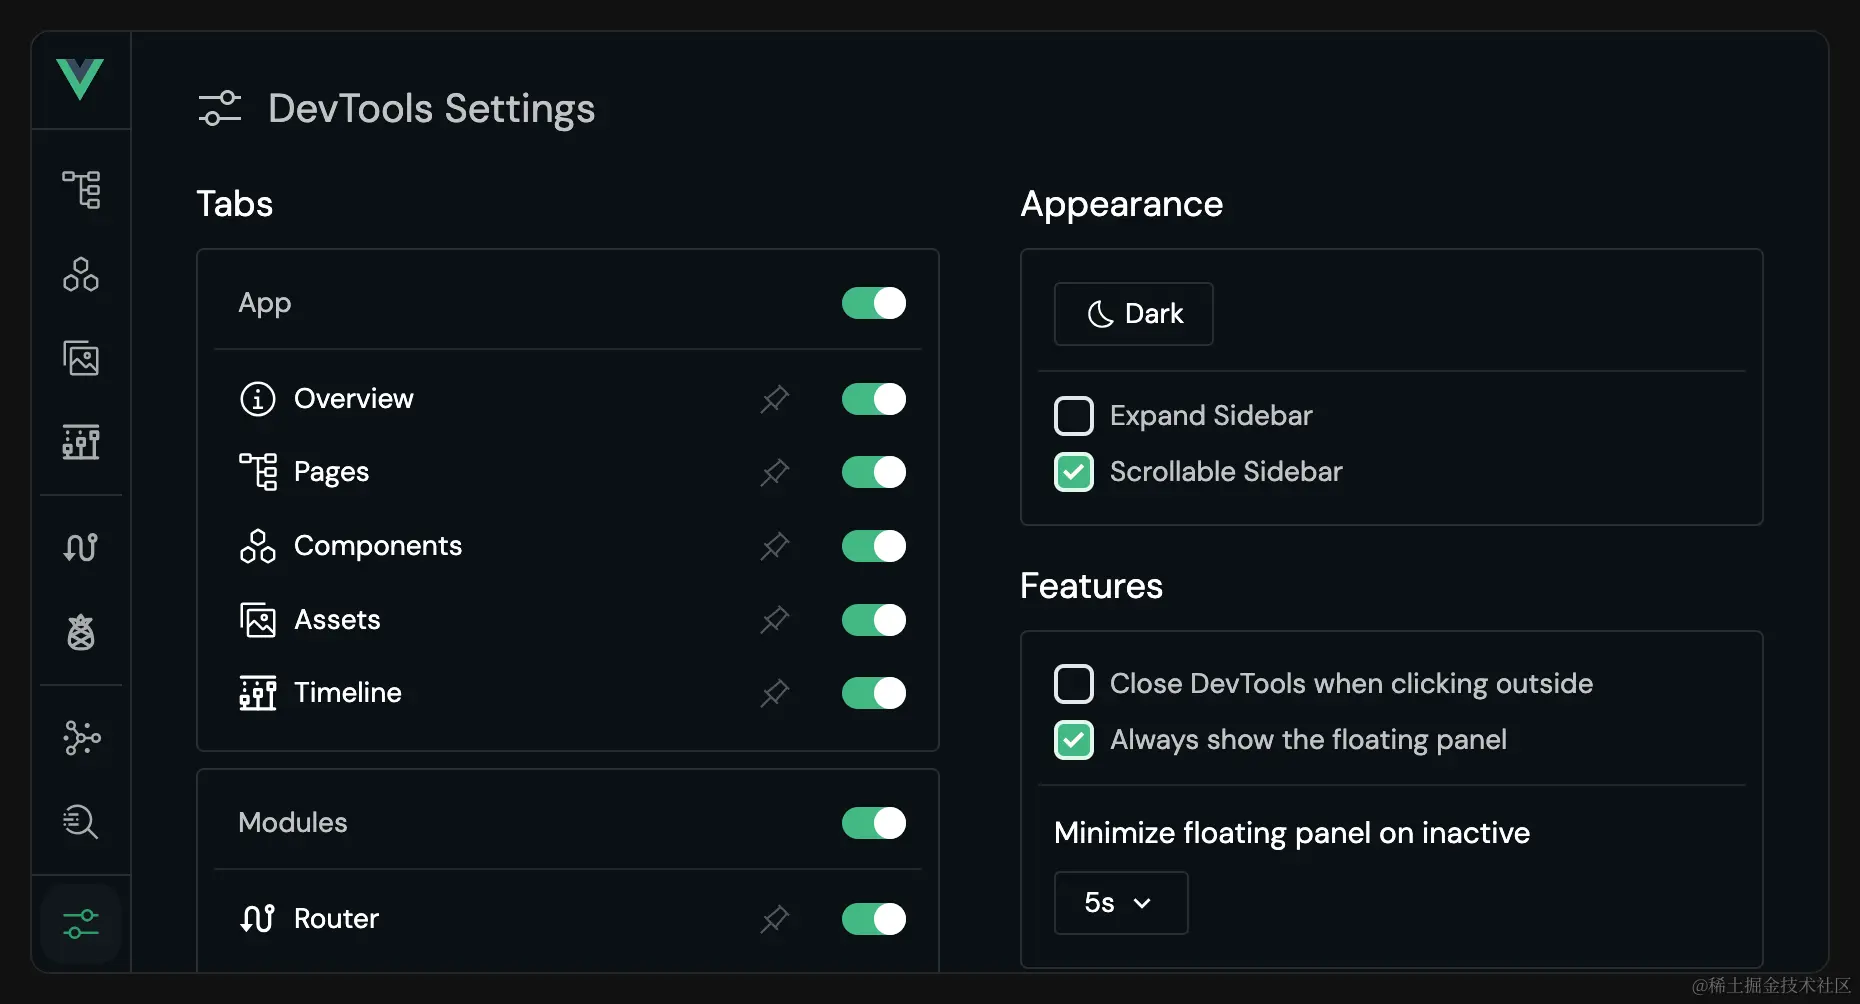The width and height of the screenshot is (1860, 1004).
Task: Open the Graph nodes icon in sidebar
Action: click(x=81, y=738)
